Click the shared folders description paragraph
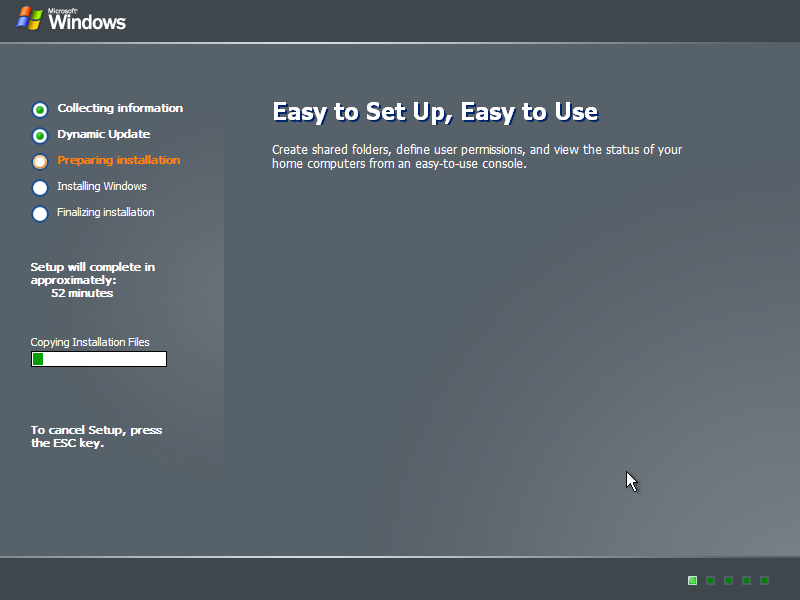The image size is (800, 600). pos(477,157)
